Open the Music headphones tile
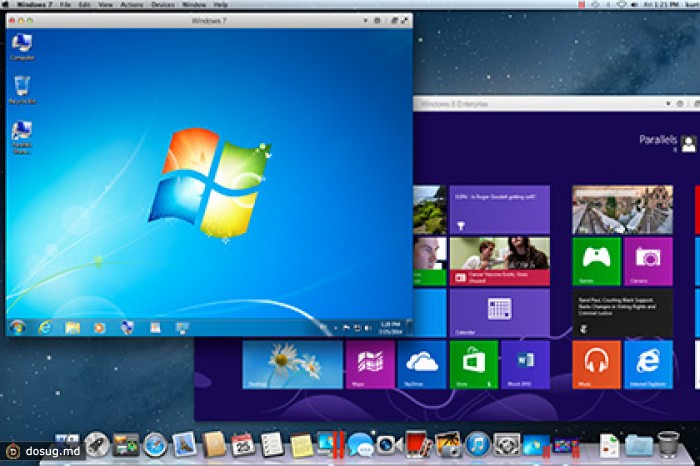700x466 pixels. tap(596, 365)
